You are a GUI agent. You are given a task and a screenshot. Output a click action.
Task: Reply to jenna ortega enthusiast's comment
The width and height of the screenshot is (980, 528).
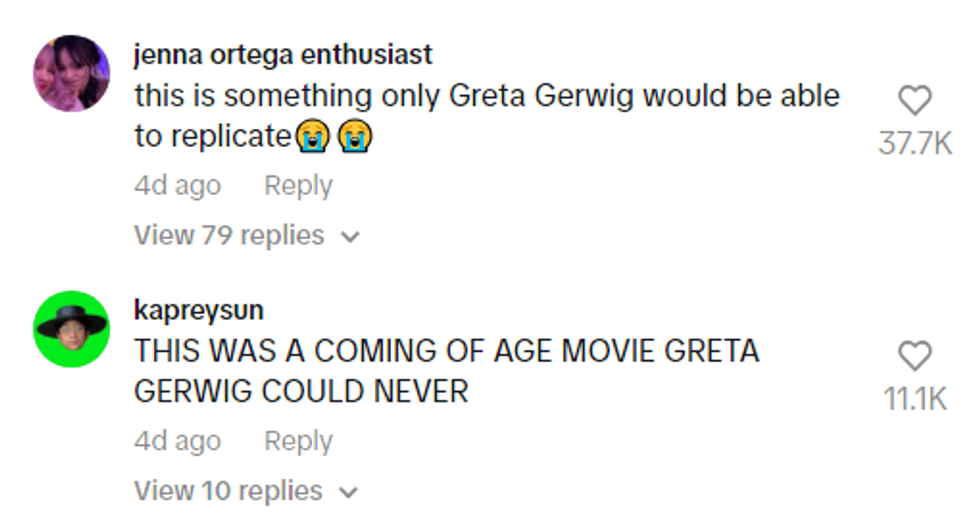coord(298,186)
